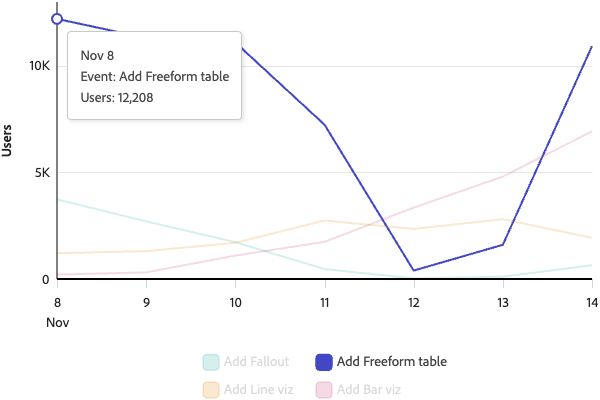Click the 5K y-axis label

point(42,172)
